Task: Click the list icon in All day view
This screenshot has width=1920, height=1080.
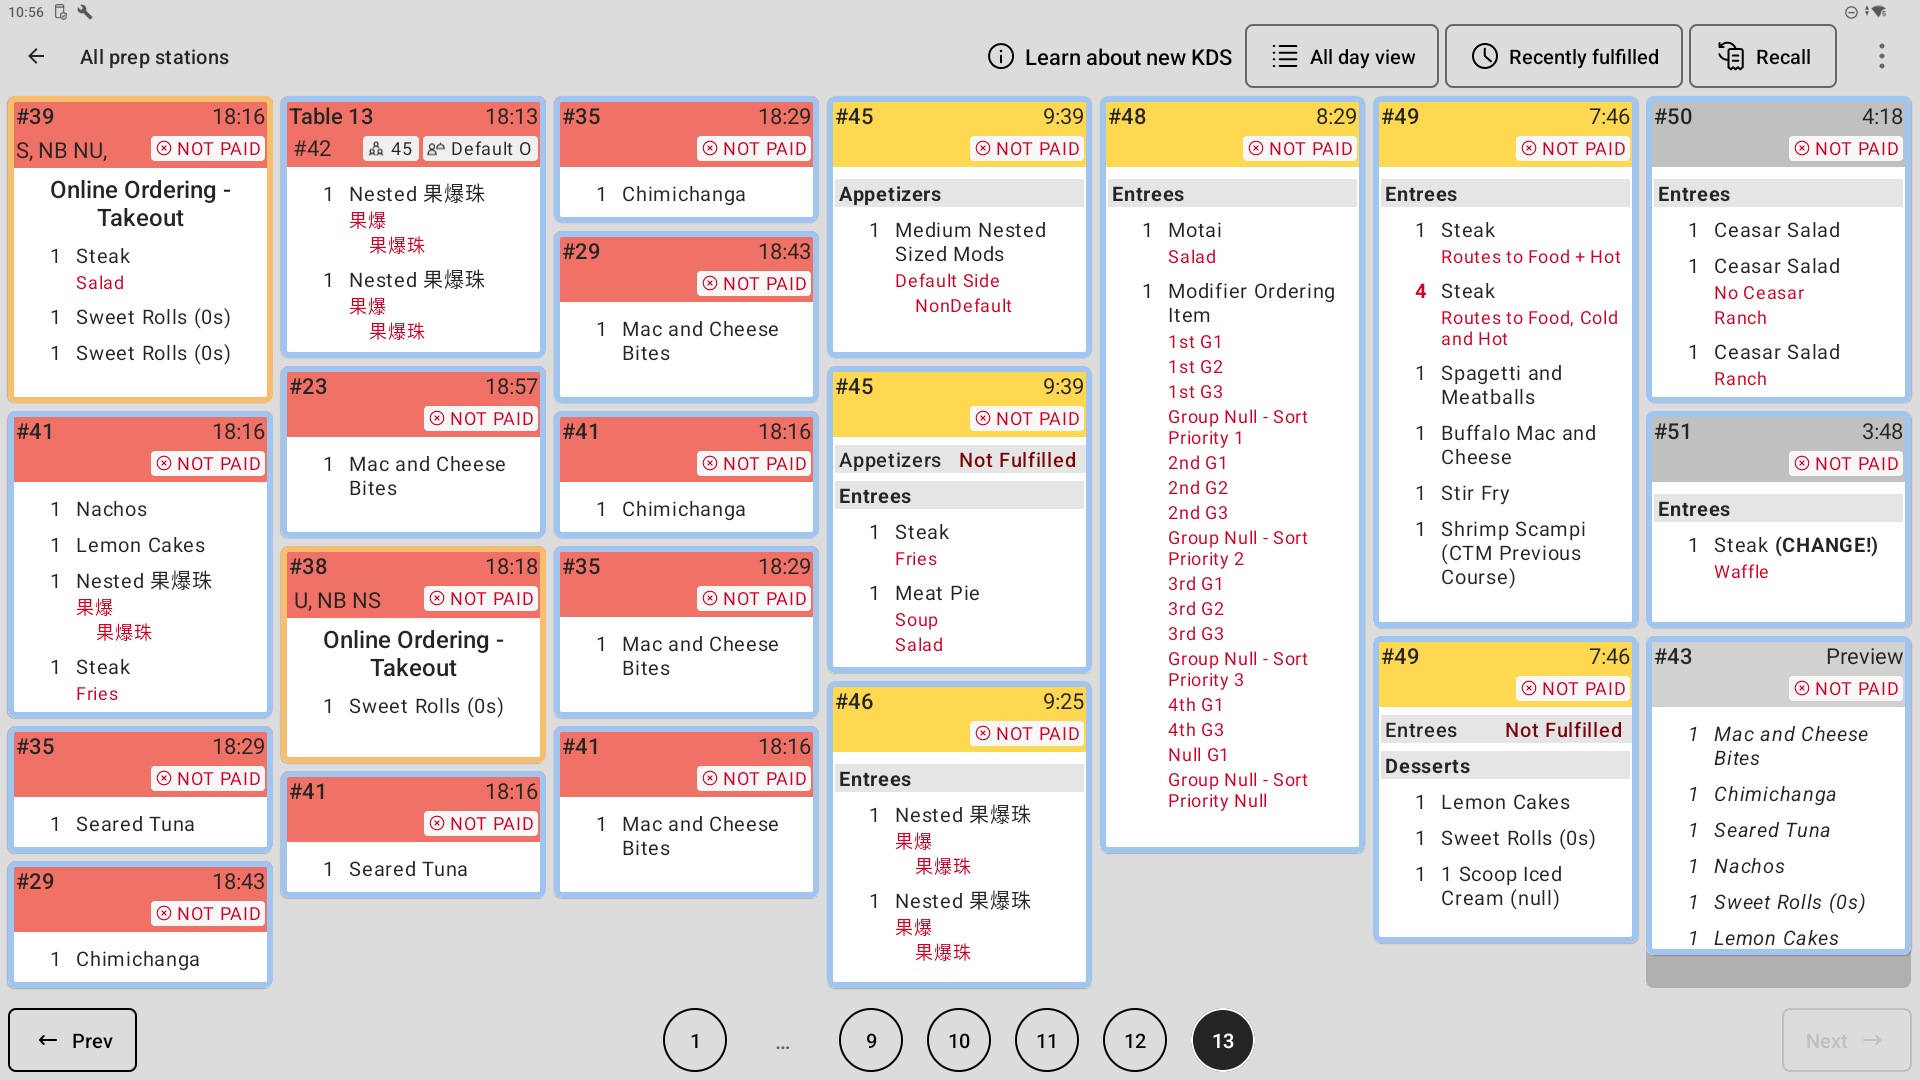Action: coord(1284,57)
